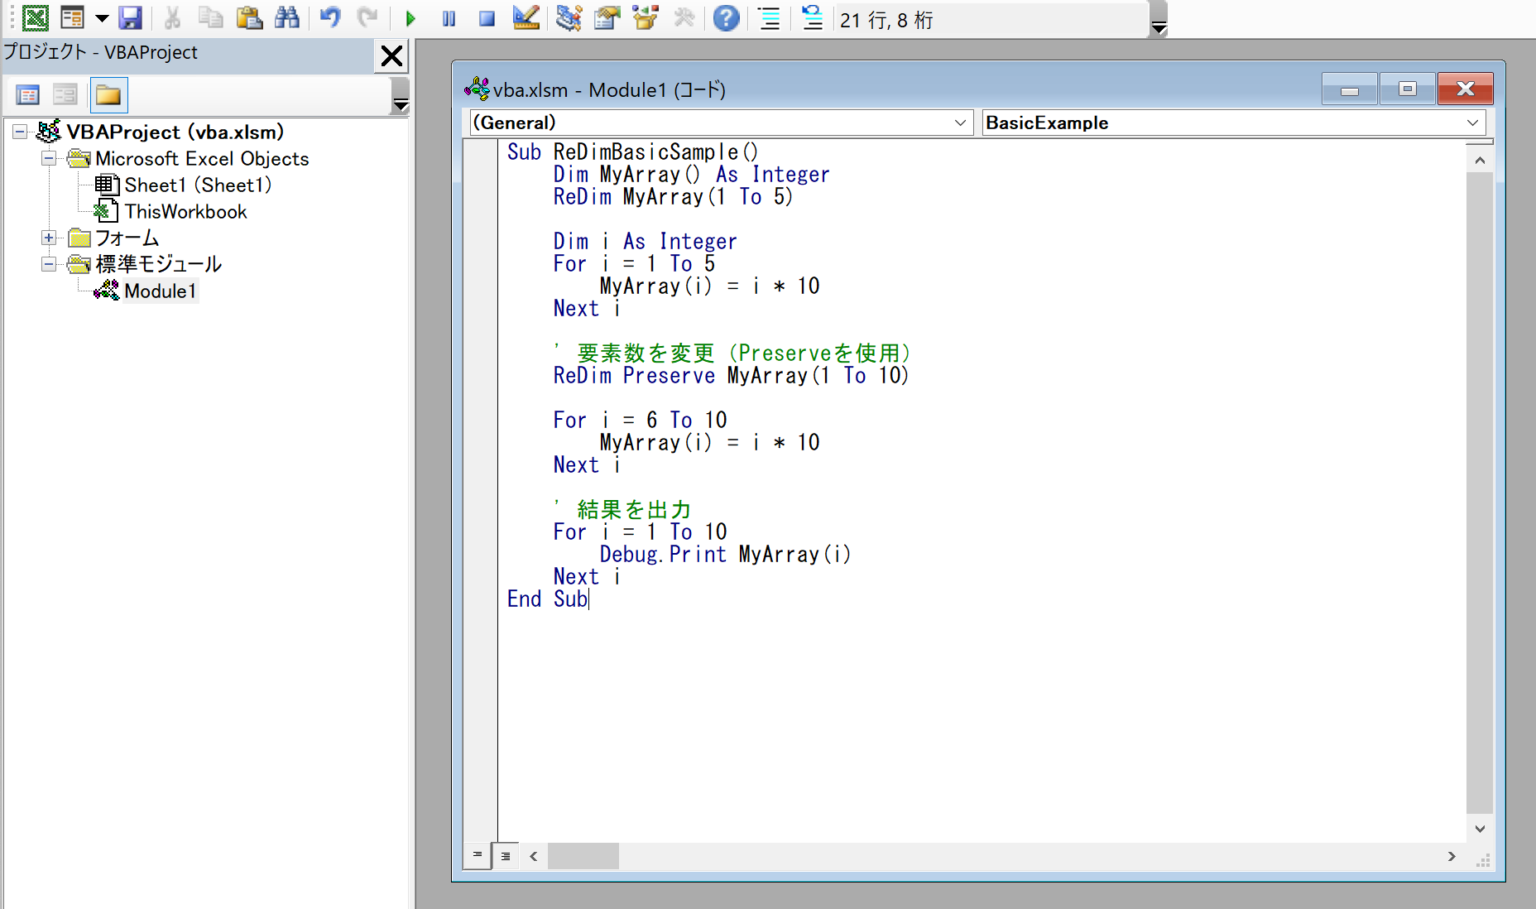
Task: Open the Insert UserForm dropdown arrow
Action: pos(101,18)
